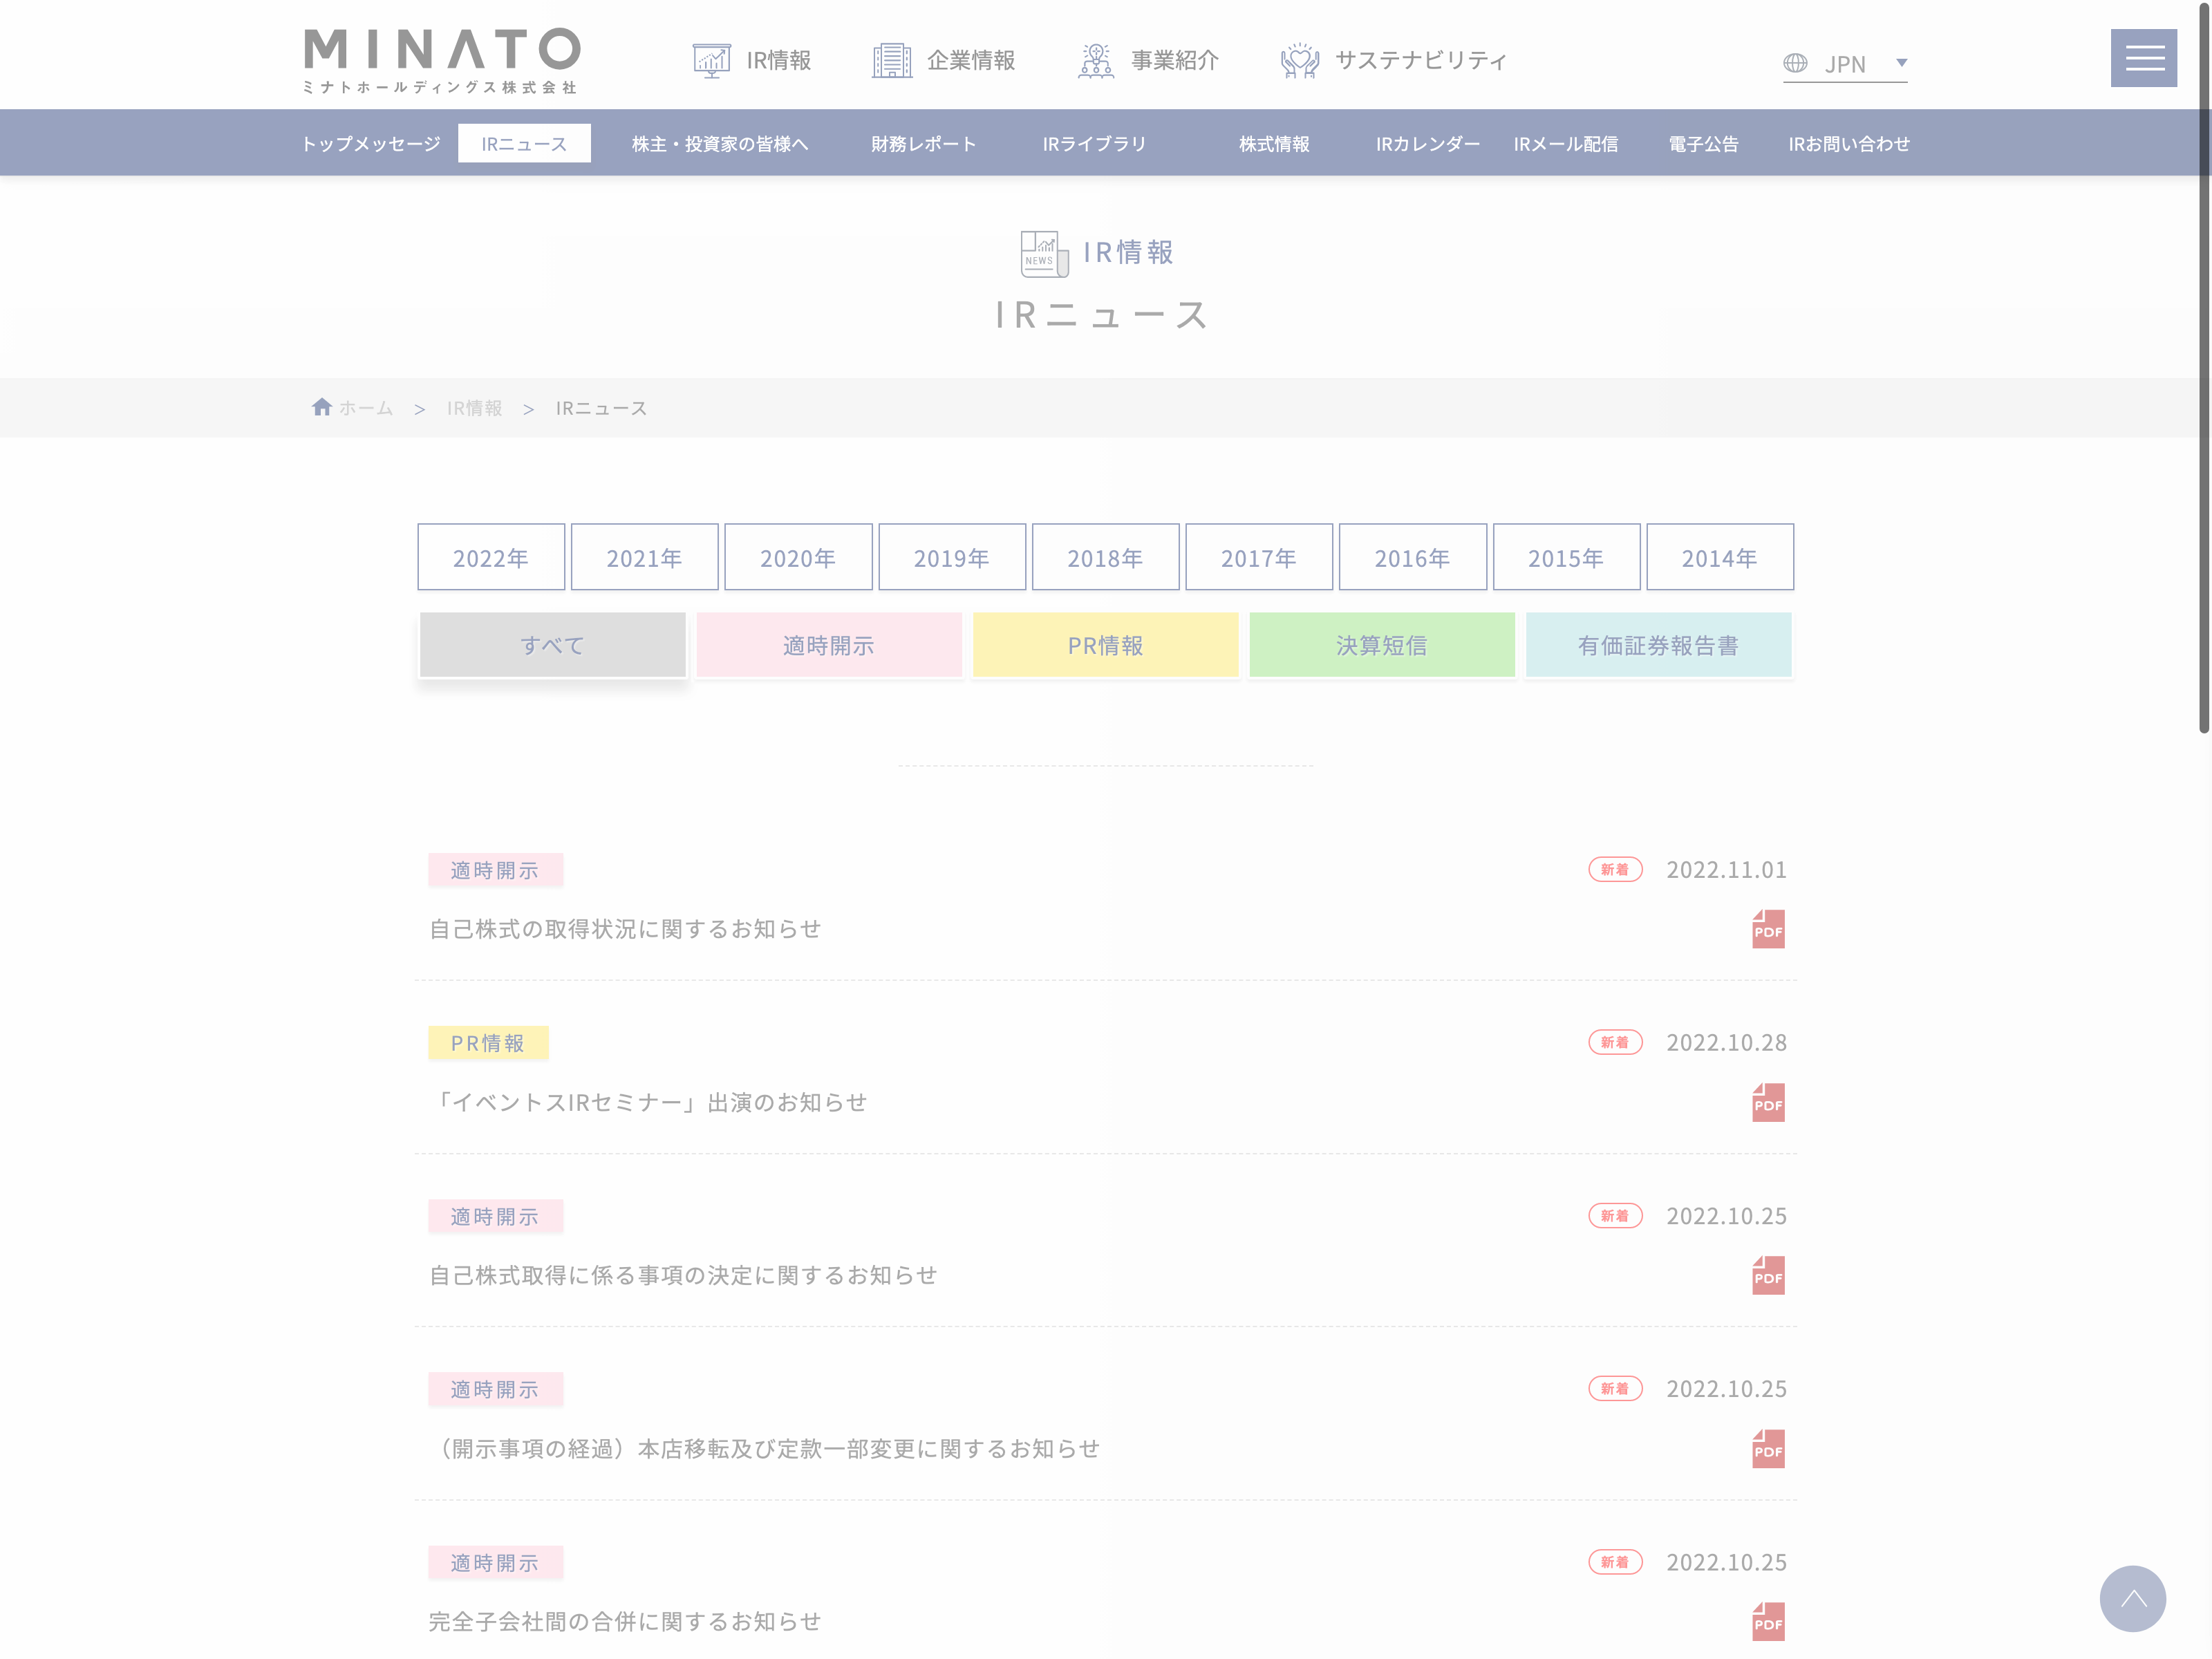
Task: Open 財務レポート in the sub navigation
Action: pos(923,143)
